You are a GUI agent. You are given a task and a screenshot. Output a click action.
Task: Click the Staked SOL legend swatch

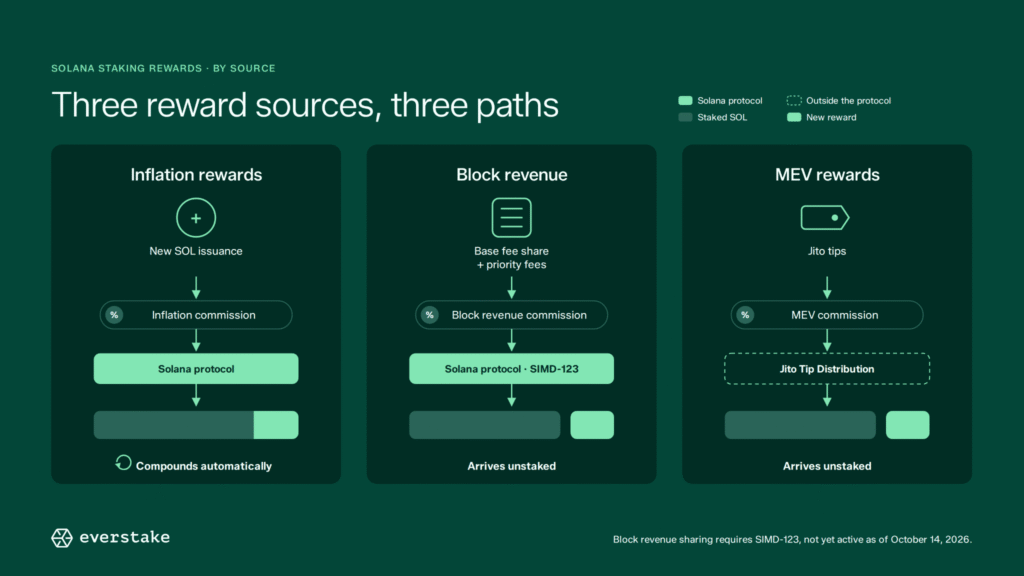685,118
